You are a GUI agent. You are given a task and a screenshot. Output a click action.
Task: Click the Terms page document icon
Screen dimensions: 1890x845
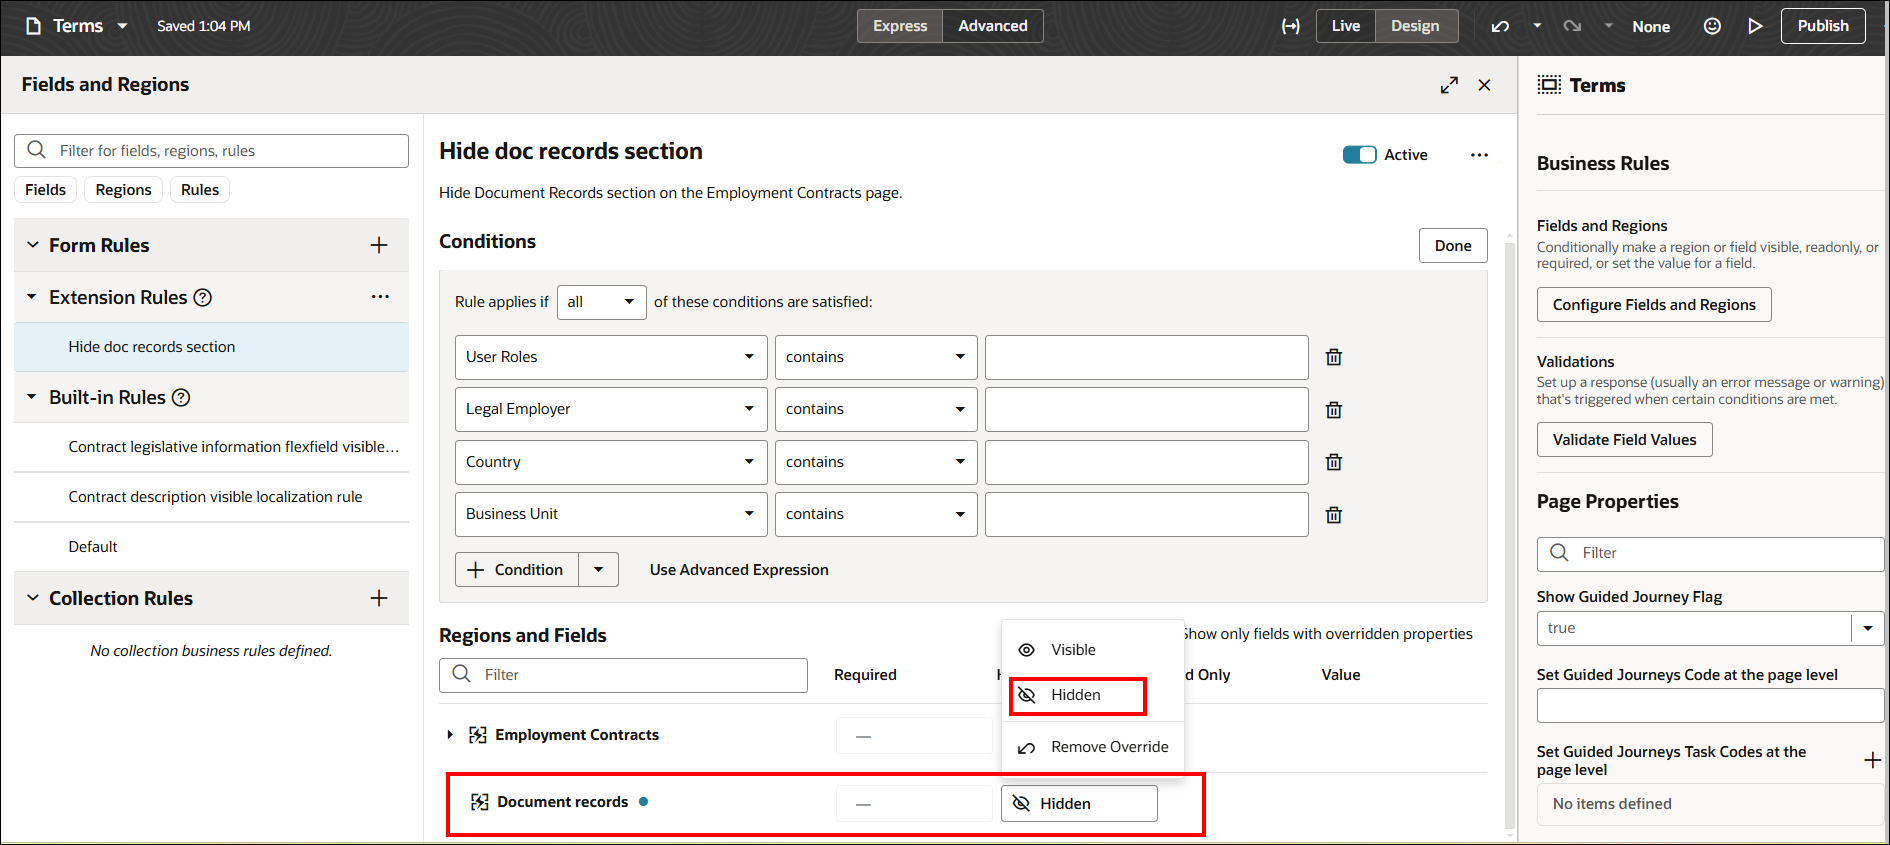click(x=33, y=26)
